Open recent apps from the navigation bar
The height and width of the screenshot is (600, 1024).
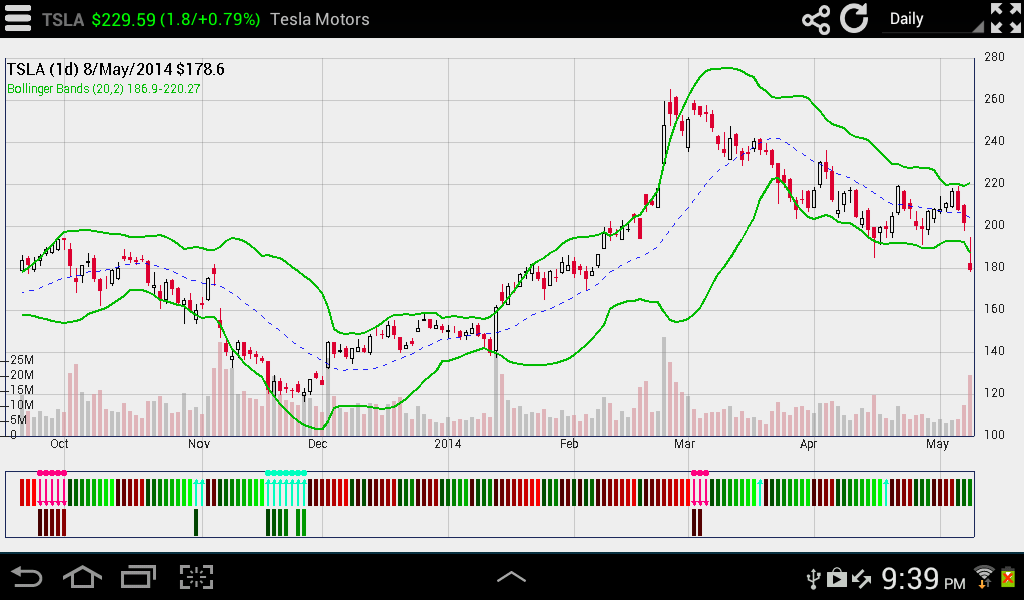pos(137,577)
